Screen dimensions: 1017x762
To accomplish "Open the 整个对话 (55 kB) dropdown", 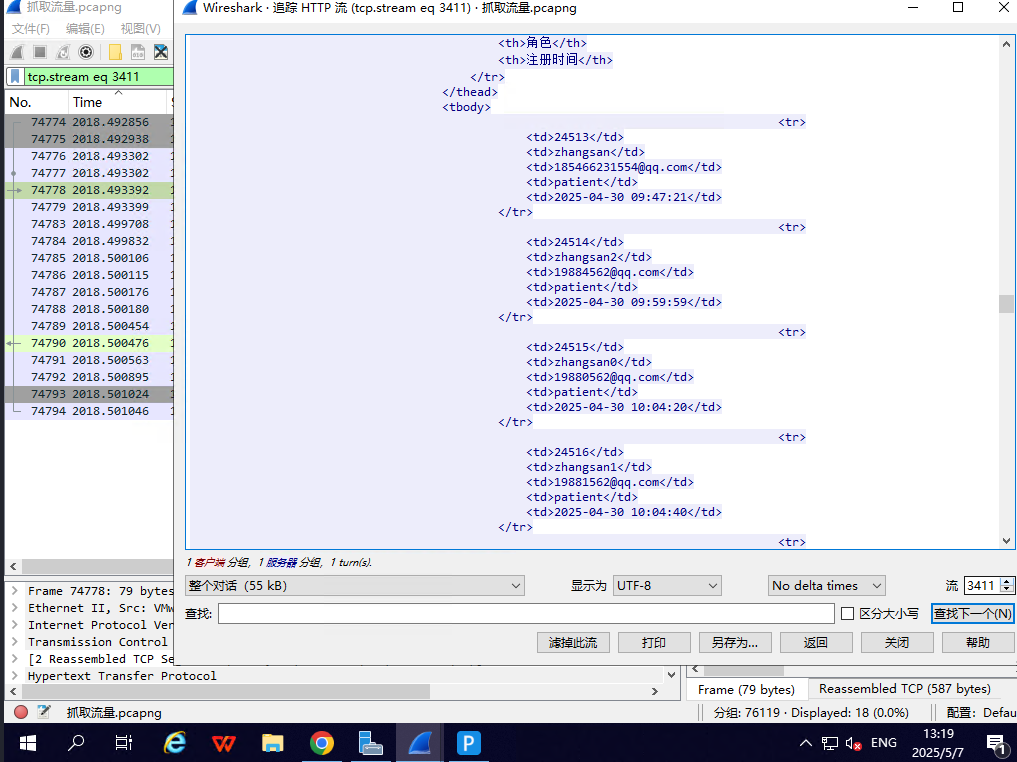I will tap(355, 586).
